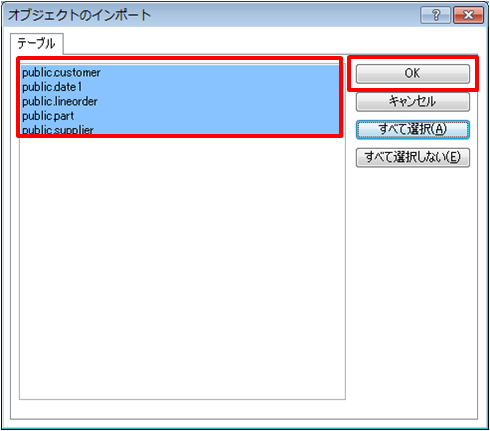Close the オブジェクトのインポート dialog
Viewport: 490px width, 431px height.
pyautogui.click(x=468, y=15)
